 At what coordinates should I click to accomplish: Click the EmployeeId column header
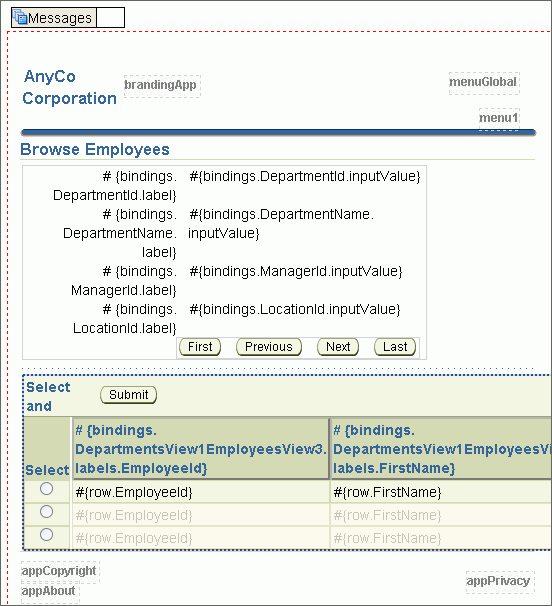[x=201, y=449]
